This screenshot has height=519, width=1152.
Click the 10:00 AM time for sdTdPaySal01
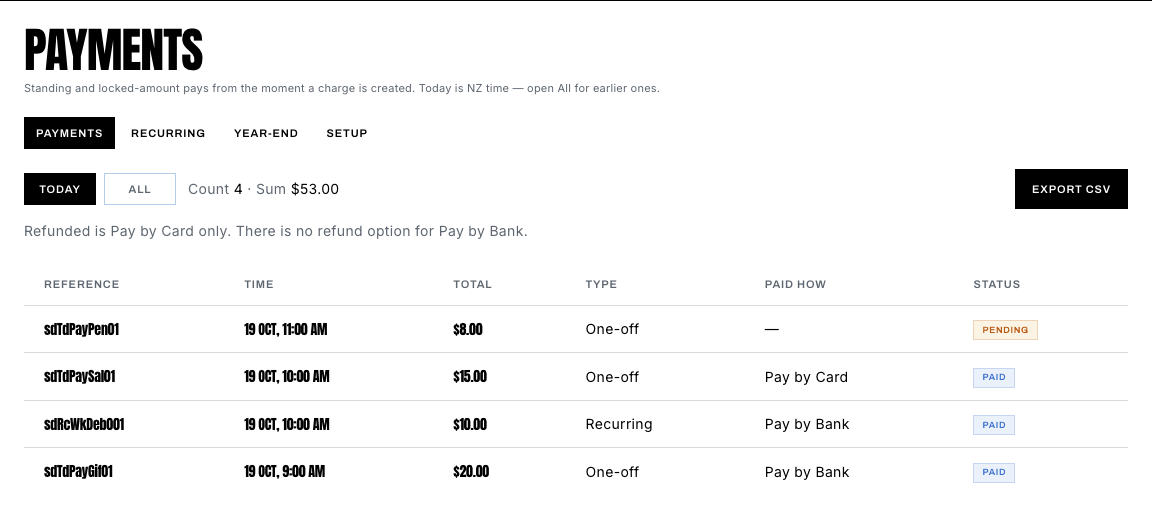tap(287, 377)
